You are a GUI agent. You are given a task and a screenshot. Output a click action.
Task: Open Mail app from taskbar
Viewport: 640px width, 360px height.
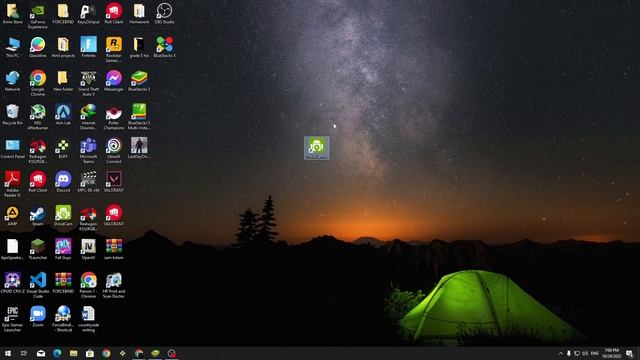click(x=41, y=353)
